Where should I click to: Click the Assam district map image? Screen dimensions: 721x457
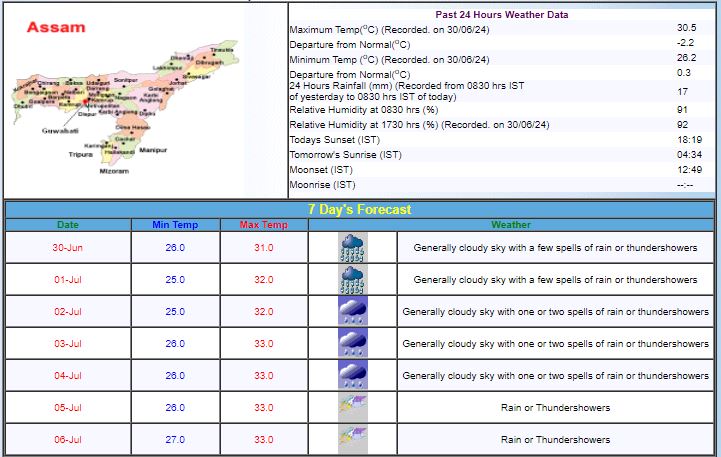point(125,103)
